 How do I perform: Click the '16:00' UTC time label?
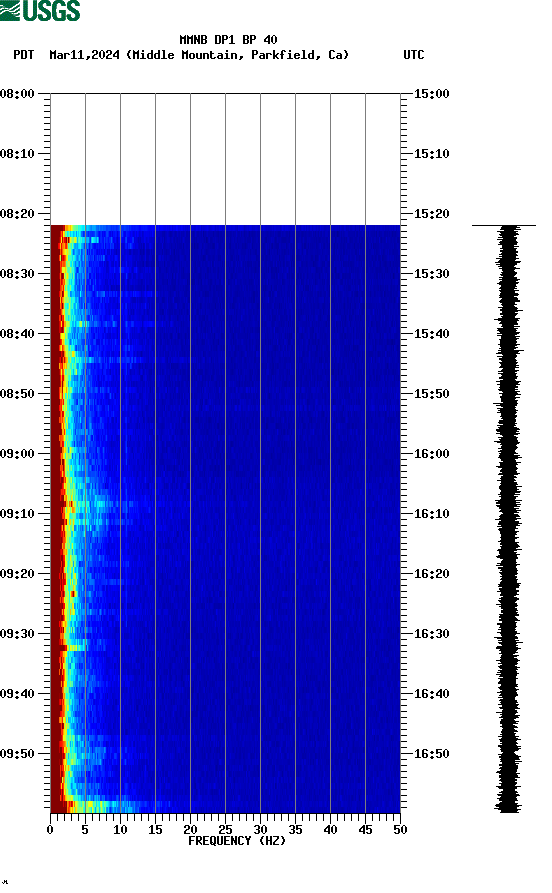click(x=431, y=454)
